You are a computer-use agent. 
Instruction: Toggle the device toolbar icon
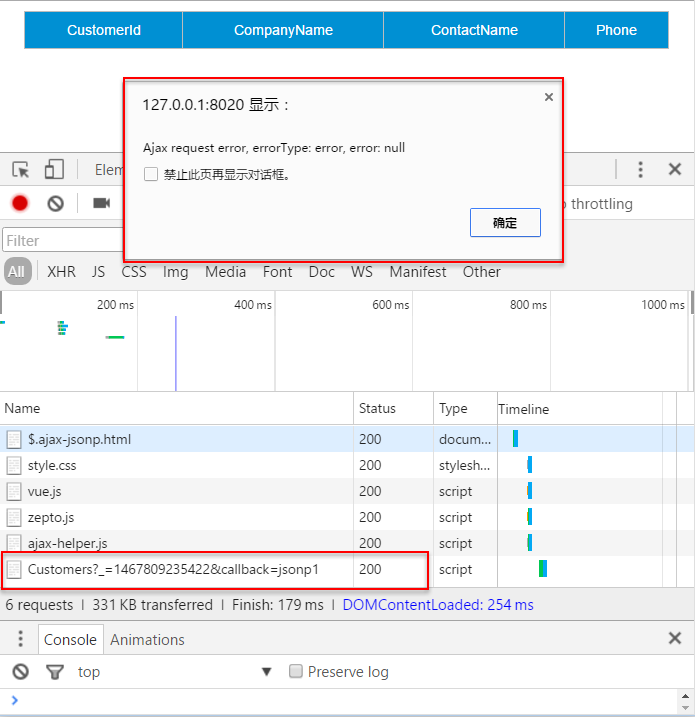[x=54, y=169]
